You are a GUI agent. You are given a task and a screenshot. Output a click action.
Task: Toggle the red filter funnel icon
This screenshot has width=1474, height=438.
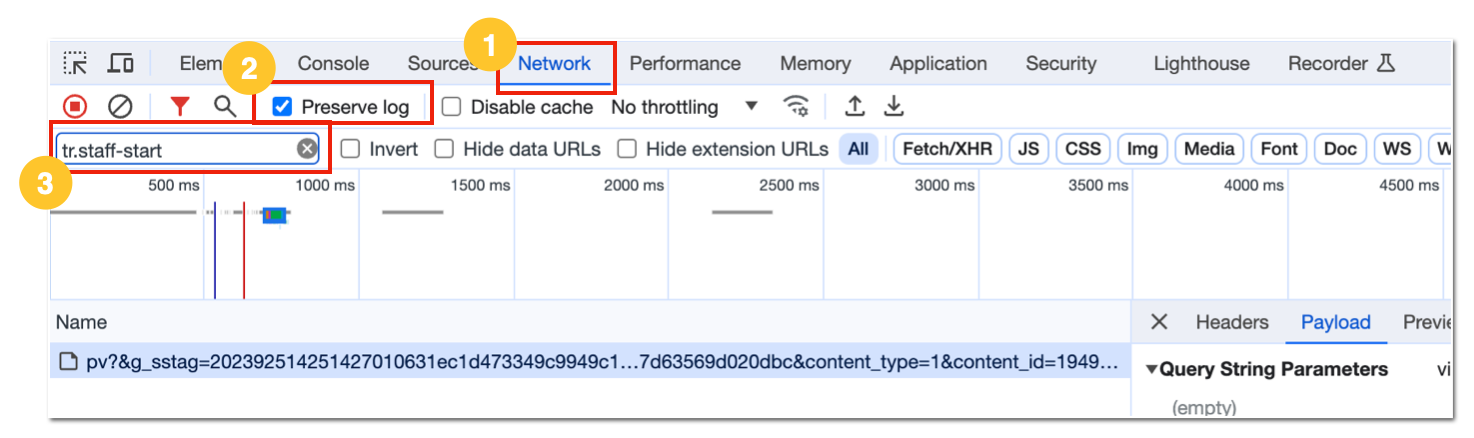click(x=180, y=106)
